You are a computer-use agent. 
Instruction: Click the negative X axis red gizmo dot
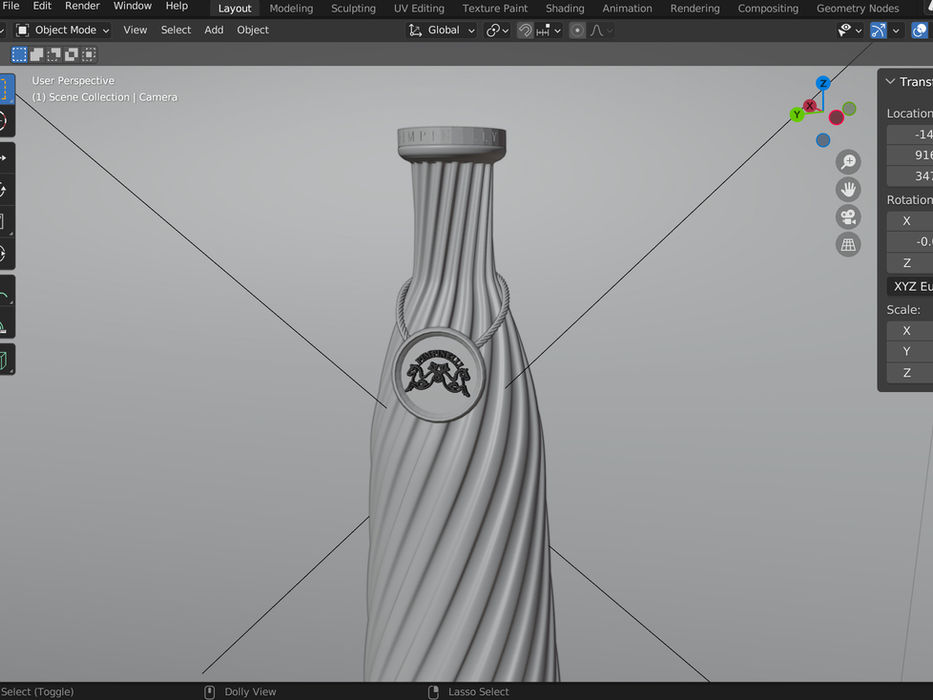pos(836,117)
